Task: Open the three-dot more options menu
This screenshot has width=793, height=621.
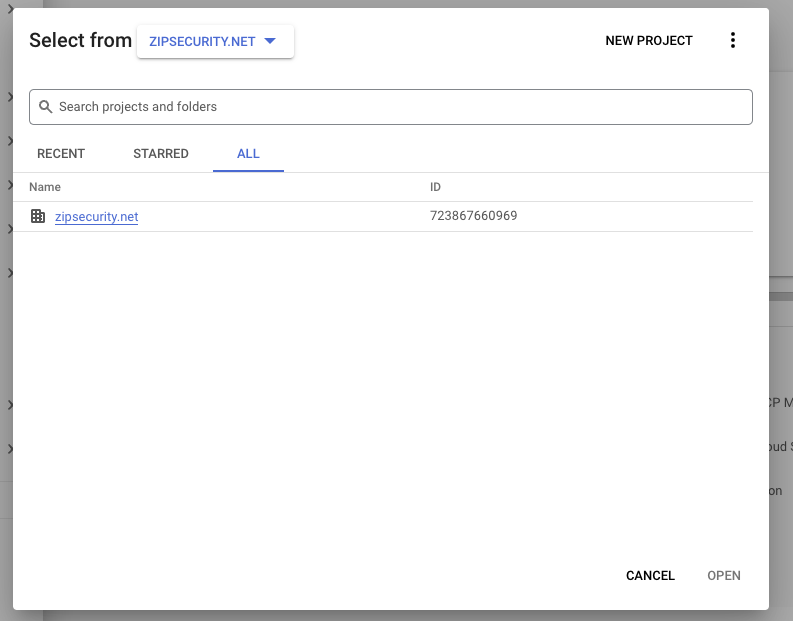Action: 732,41
